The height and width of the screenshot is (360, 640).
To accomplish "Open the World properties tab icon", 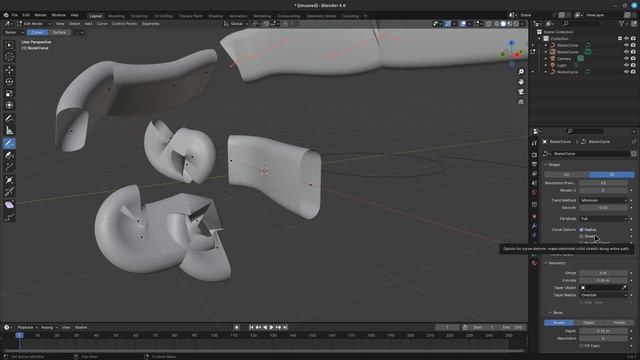I will pos(534,192).
